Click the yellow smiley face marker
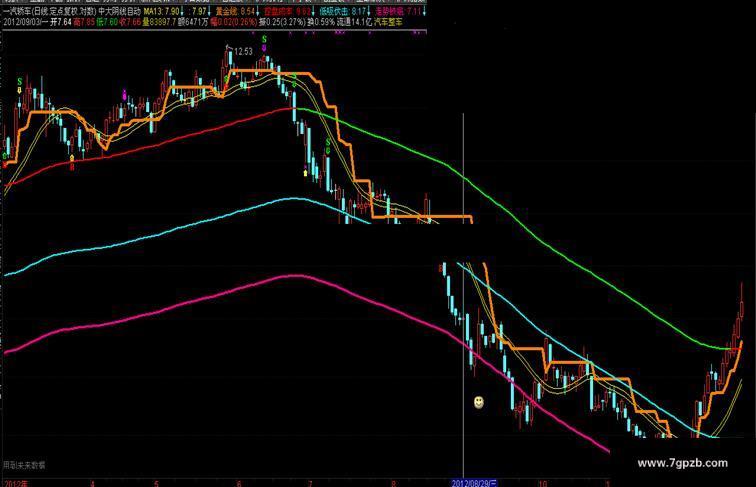 point(479,402)
